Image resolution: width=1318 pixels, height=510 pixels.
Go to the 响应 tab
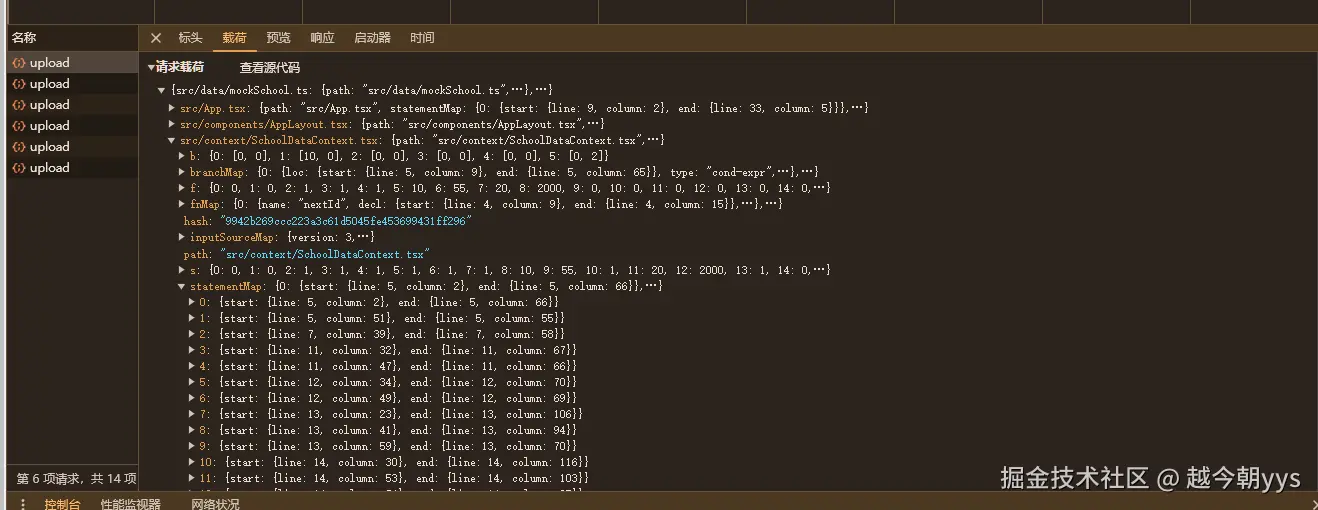coord(322,38)
